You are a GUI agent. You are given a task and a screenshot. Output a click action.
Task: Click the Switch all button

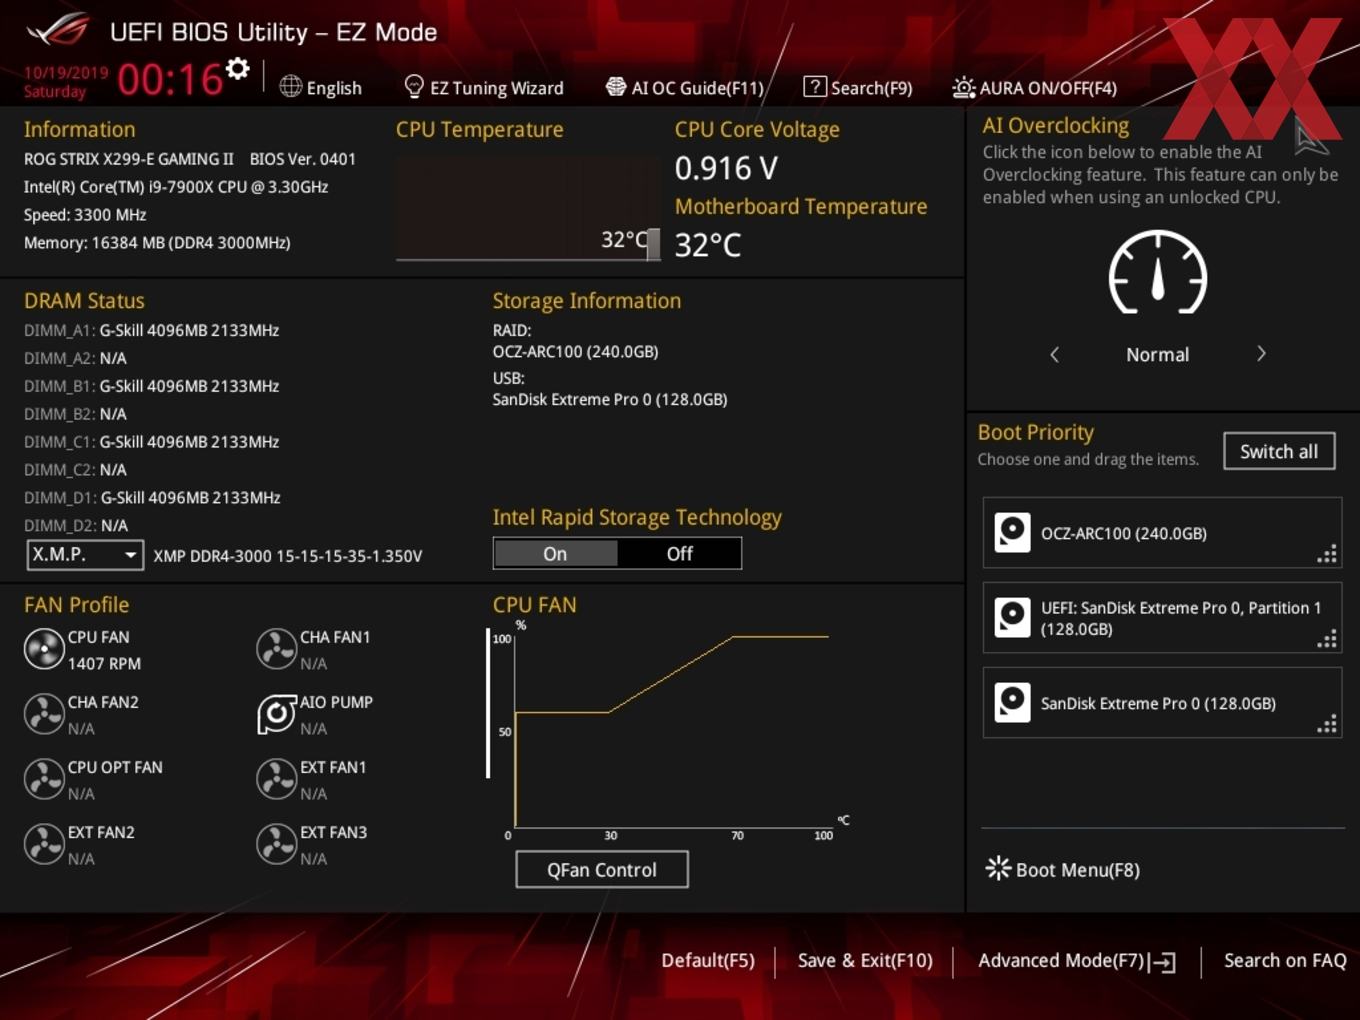[x=1279, y=451]
